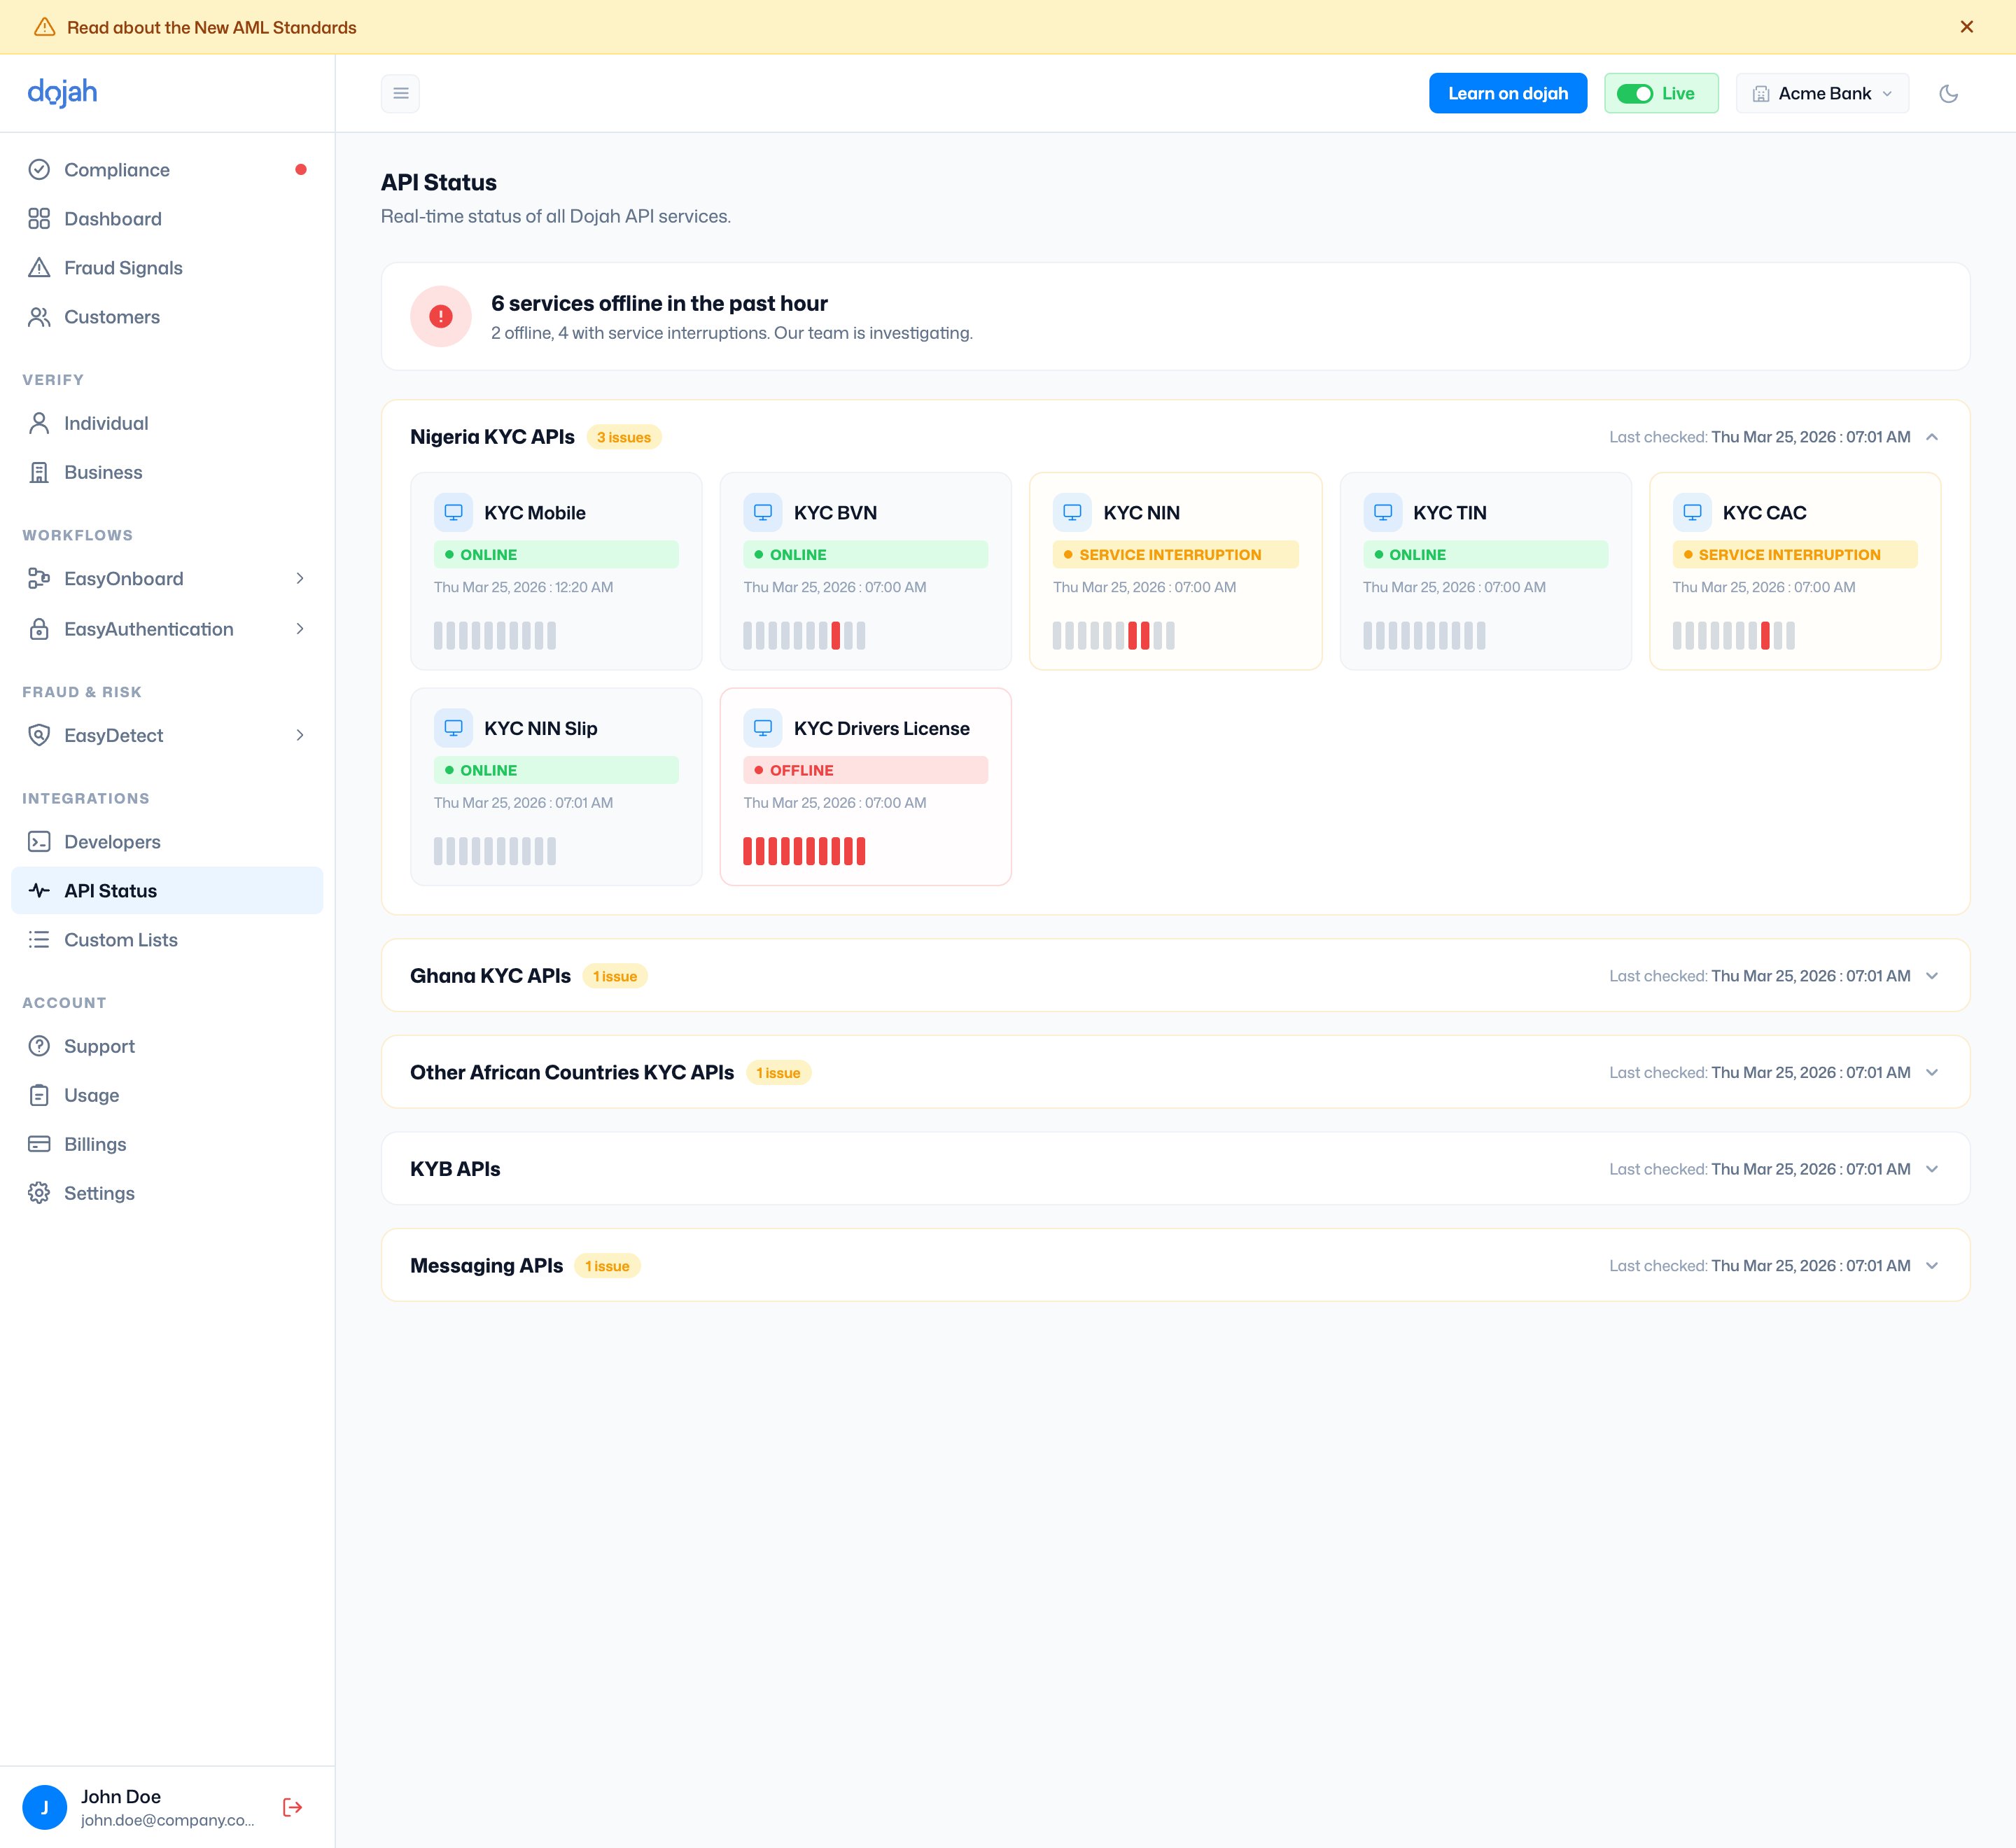2016x1848 pixels.
Task: Click the monitor icon on KYC Mobile card
Action: click(x=453, y=512)
